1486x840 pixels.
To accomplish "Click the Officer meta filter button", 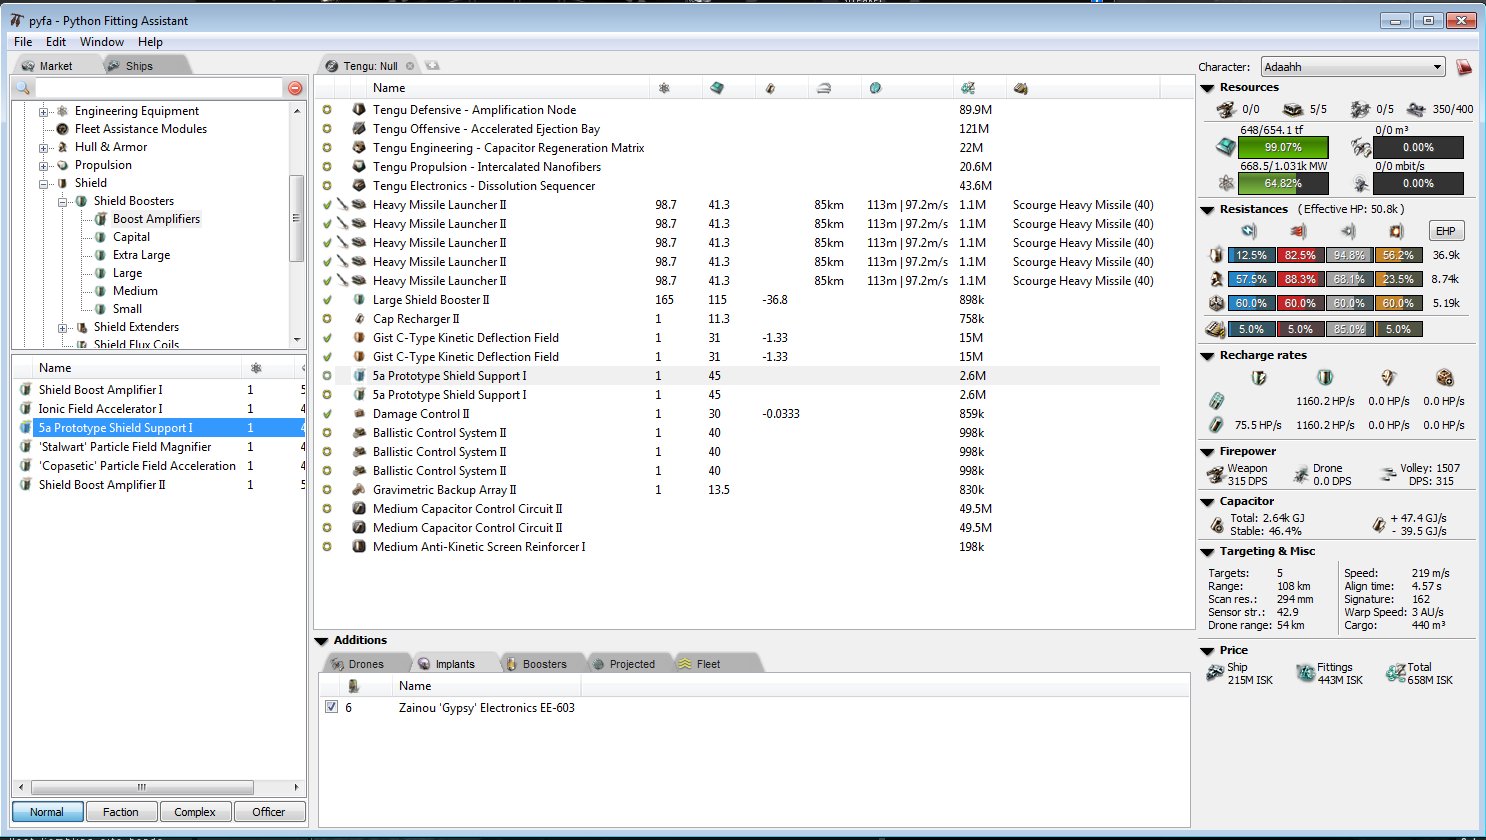I will pos(269,812).
